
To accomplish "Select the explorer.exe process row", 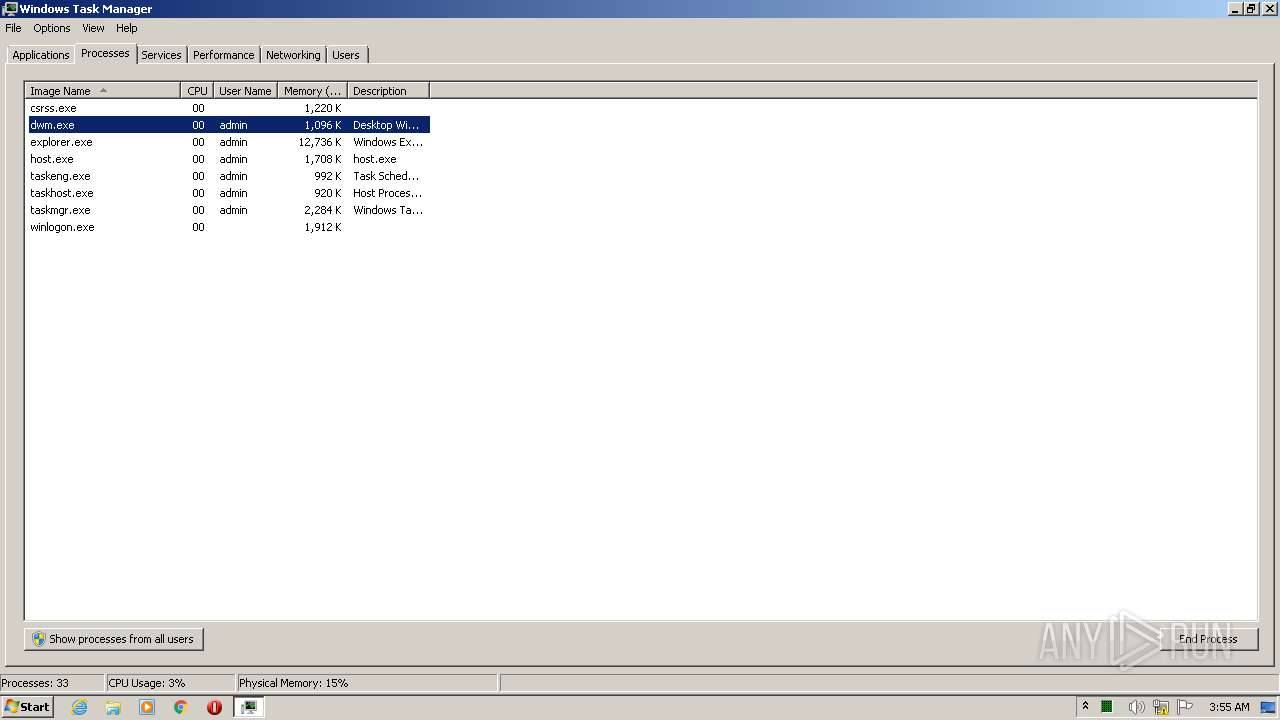I will tap(229, 142).
